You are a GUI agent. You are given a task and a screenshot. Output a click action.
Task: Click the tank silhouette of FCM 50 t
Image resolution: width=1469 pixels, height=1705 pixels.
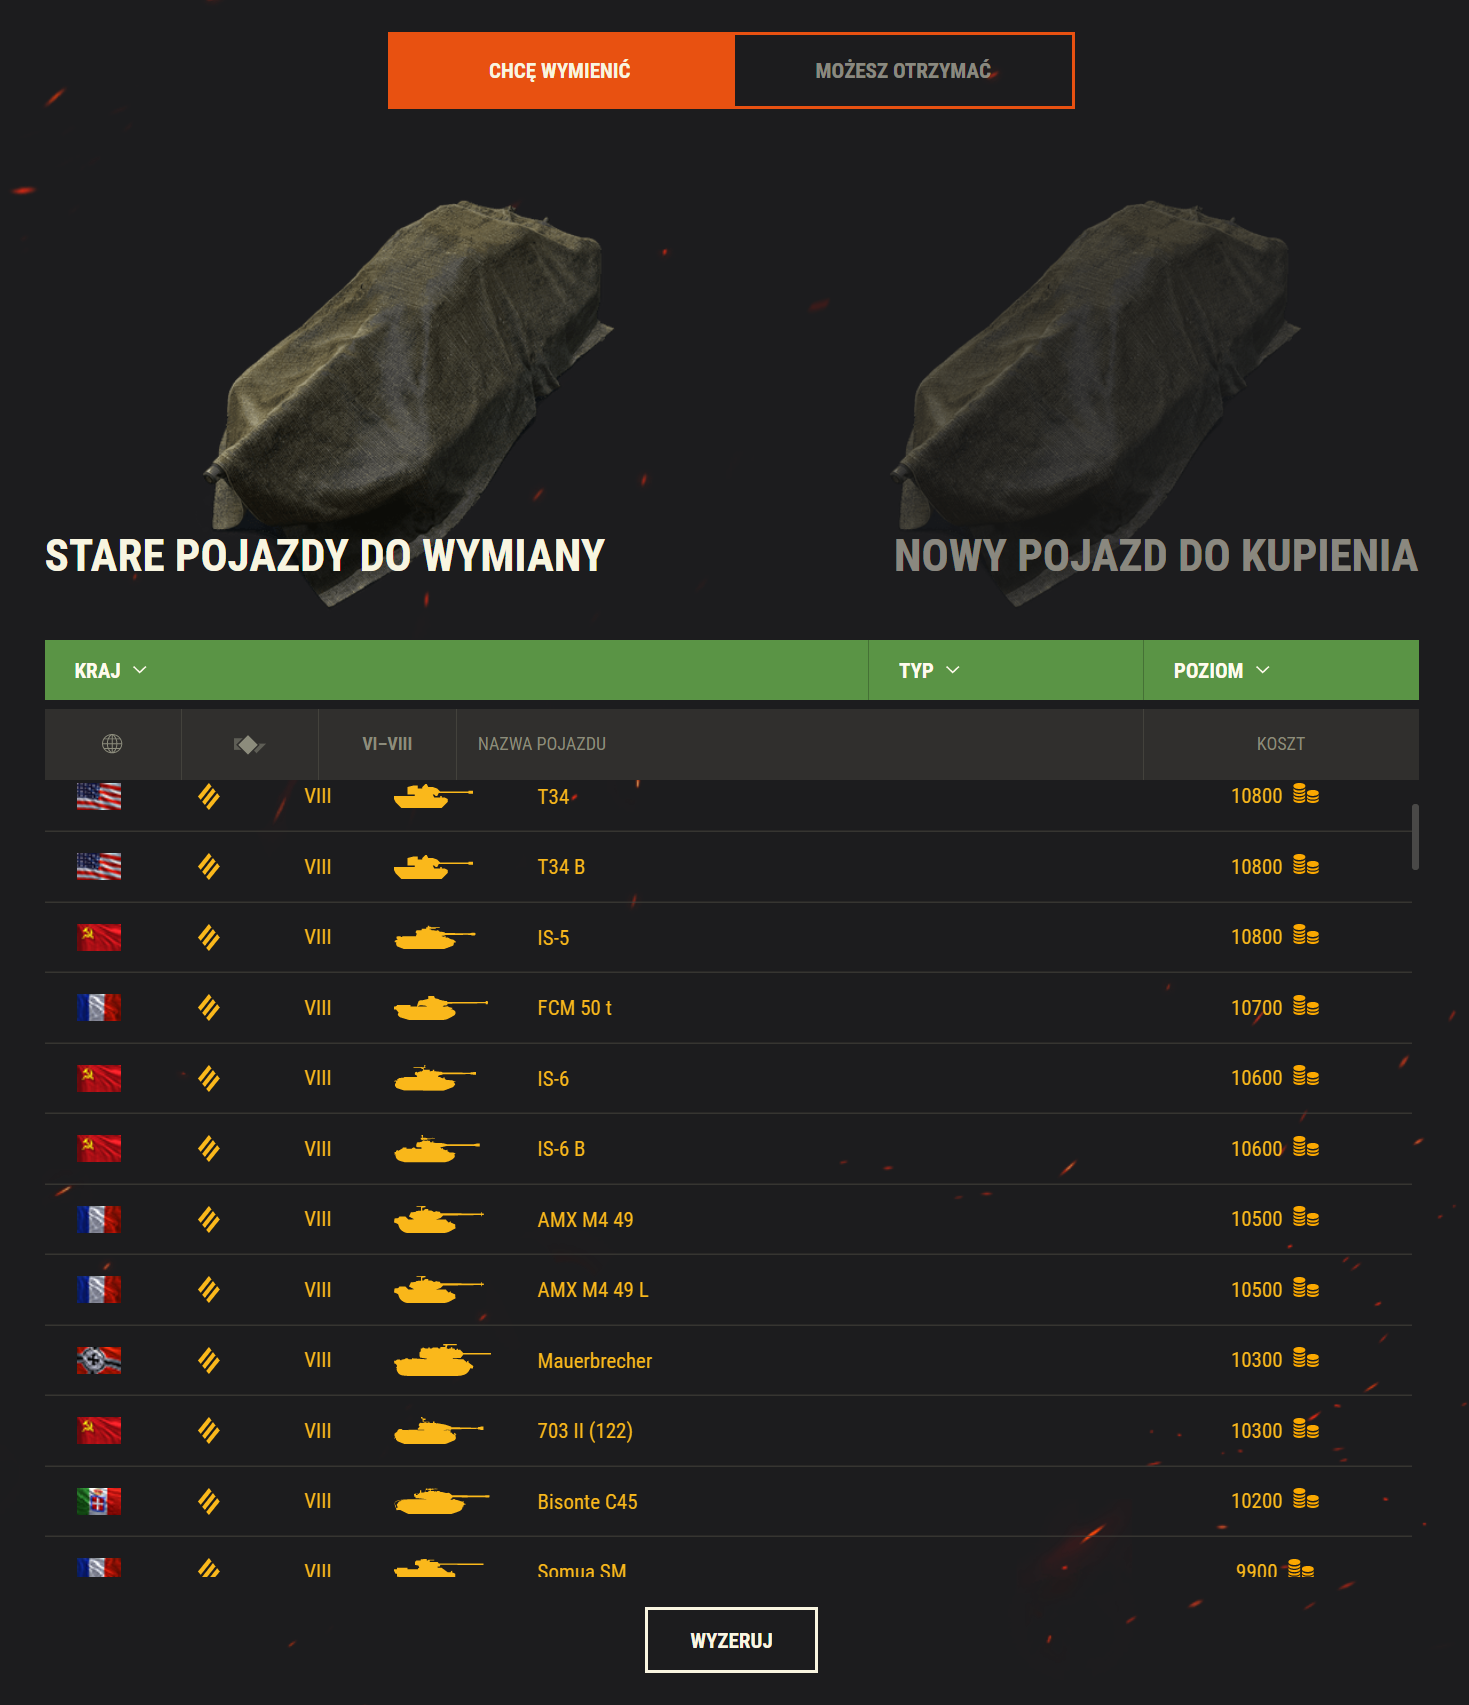click(x=441, y=1007)
